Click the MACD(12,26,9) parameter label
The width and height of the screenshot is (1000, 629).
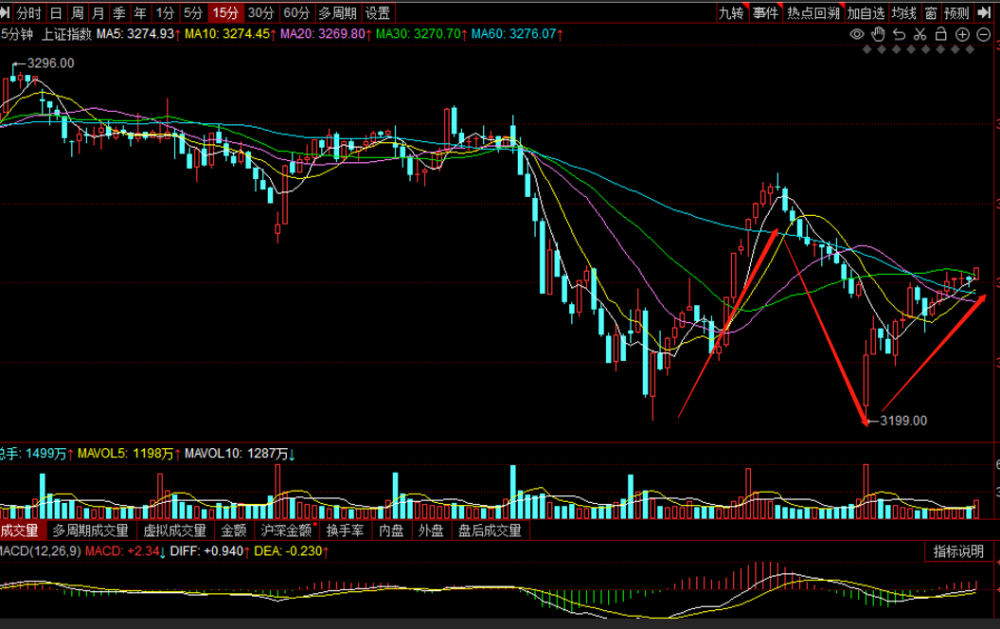point(40,551)
